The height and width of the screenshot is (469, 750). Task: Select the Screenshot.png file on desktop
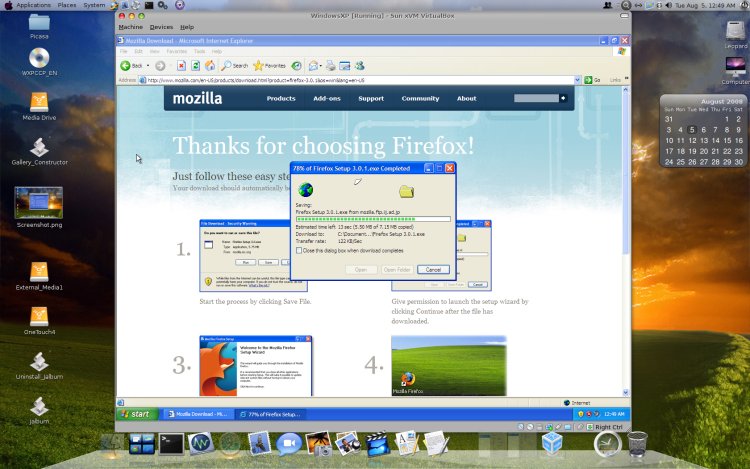[x=39, y=207]
